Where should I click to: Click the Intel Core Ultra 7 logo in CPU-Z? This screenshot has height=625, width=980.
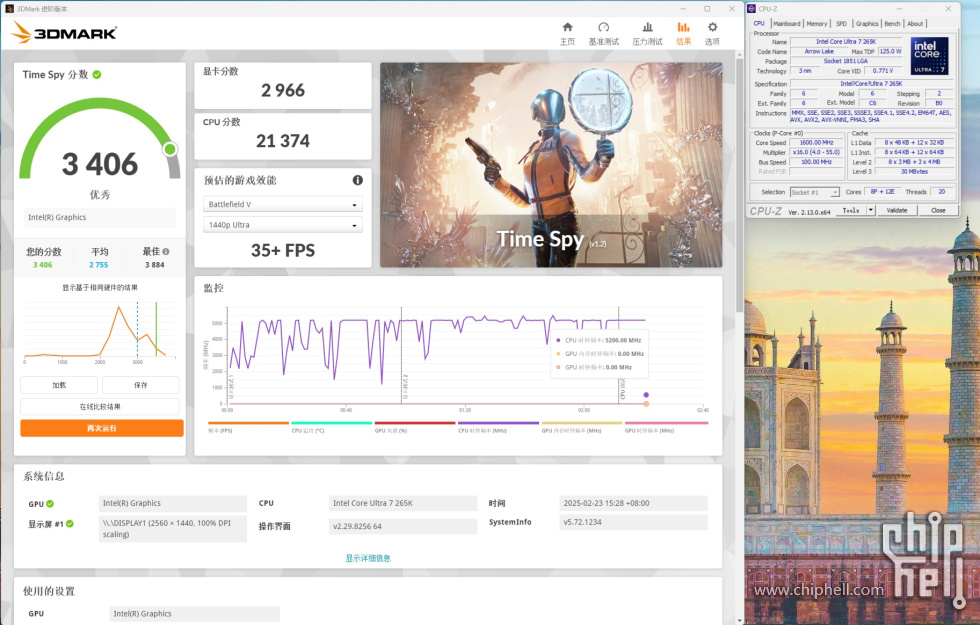point(930,56)
